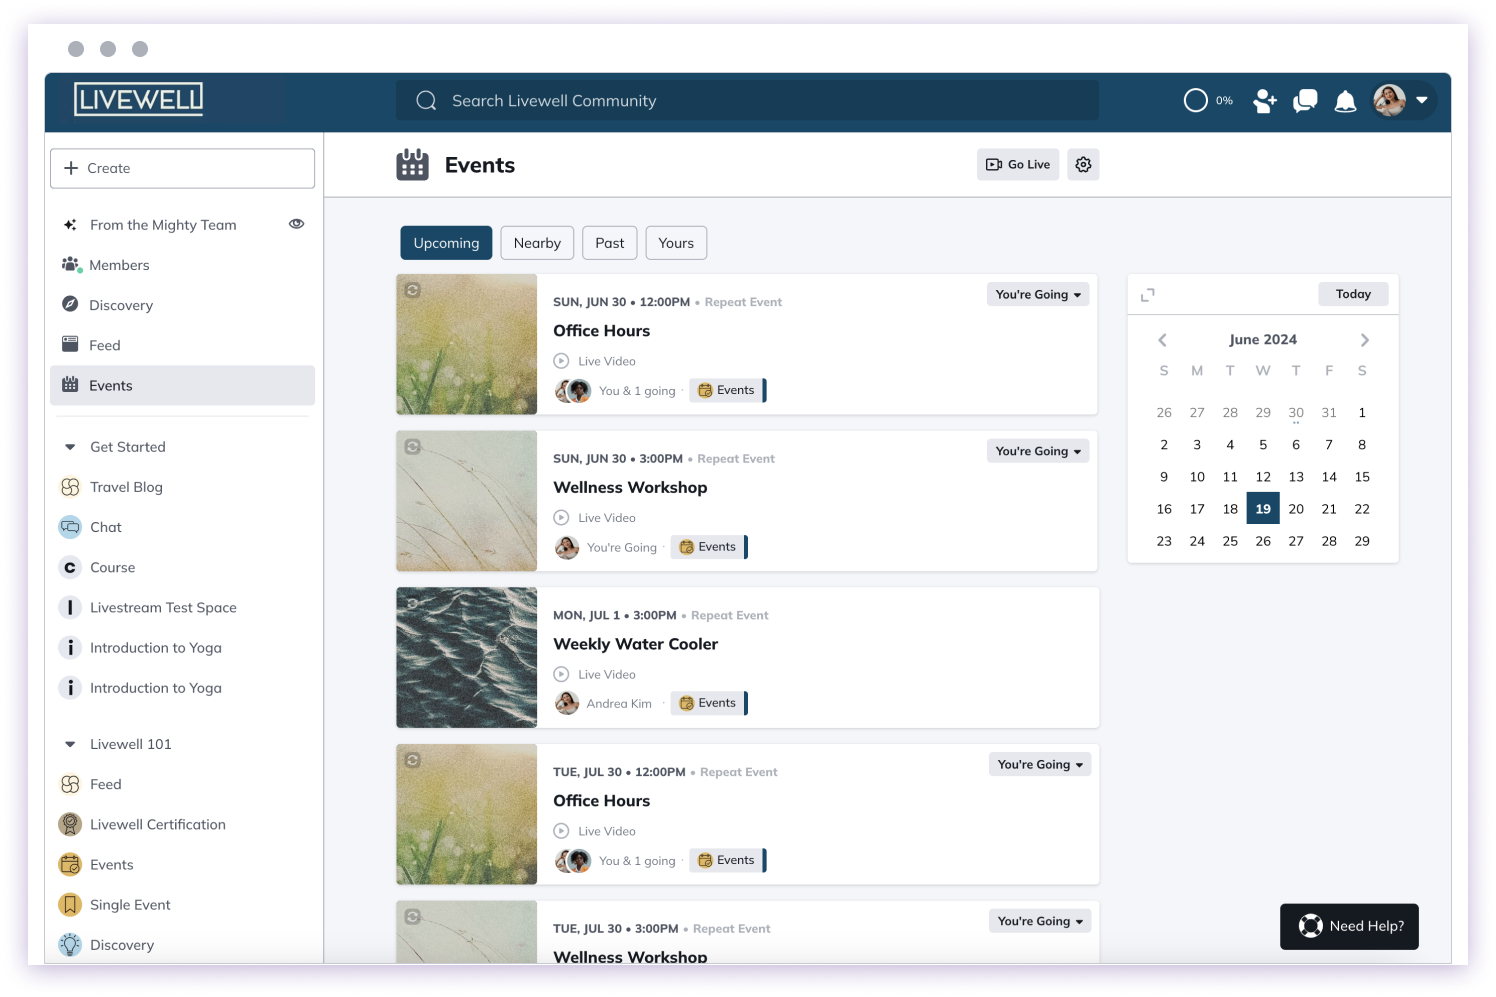Screen dimensions: 1496x997
Task: Switch to the Past events tab
Action: tap(609, 242)
